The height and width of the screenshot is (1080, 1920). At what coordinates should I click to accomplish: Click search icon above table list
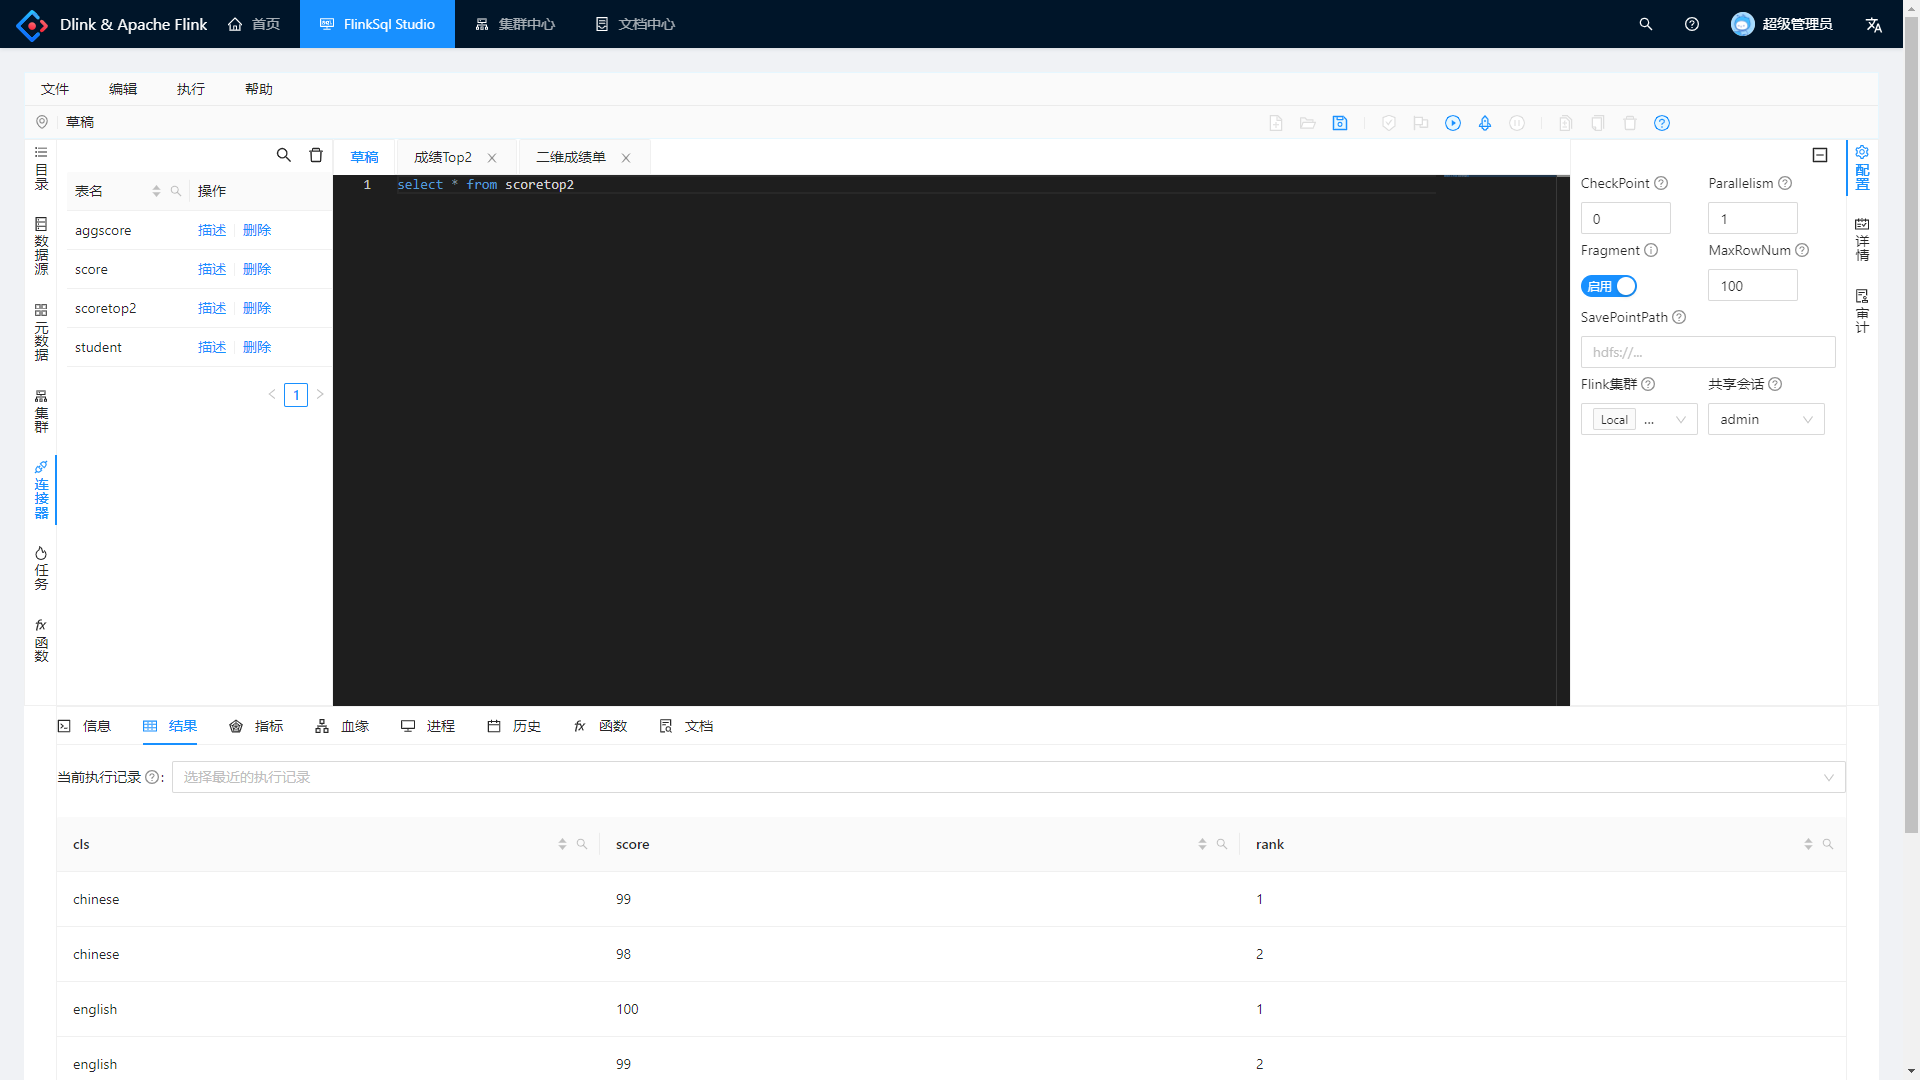(x=284, y=155)
